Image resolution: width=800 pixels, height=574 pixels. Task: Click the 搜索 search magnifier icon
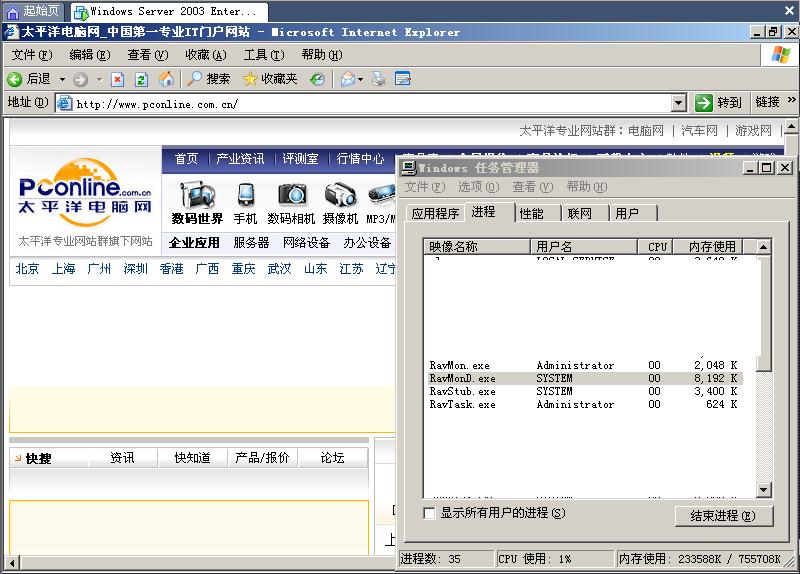tap(194, 79)
